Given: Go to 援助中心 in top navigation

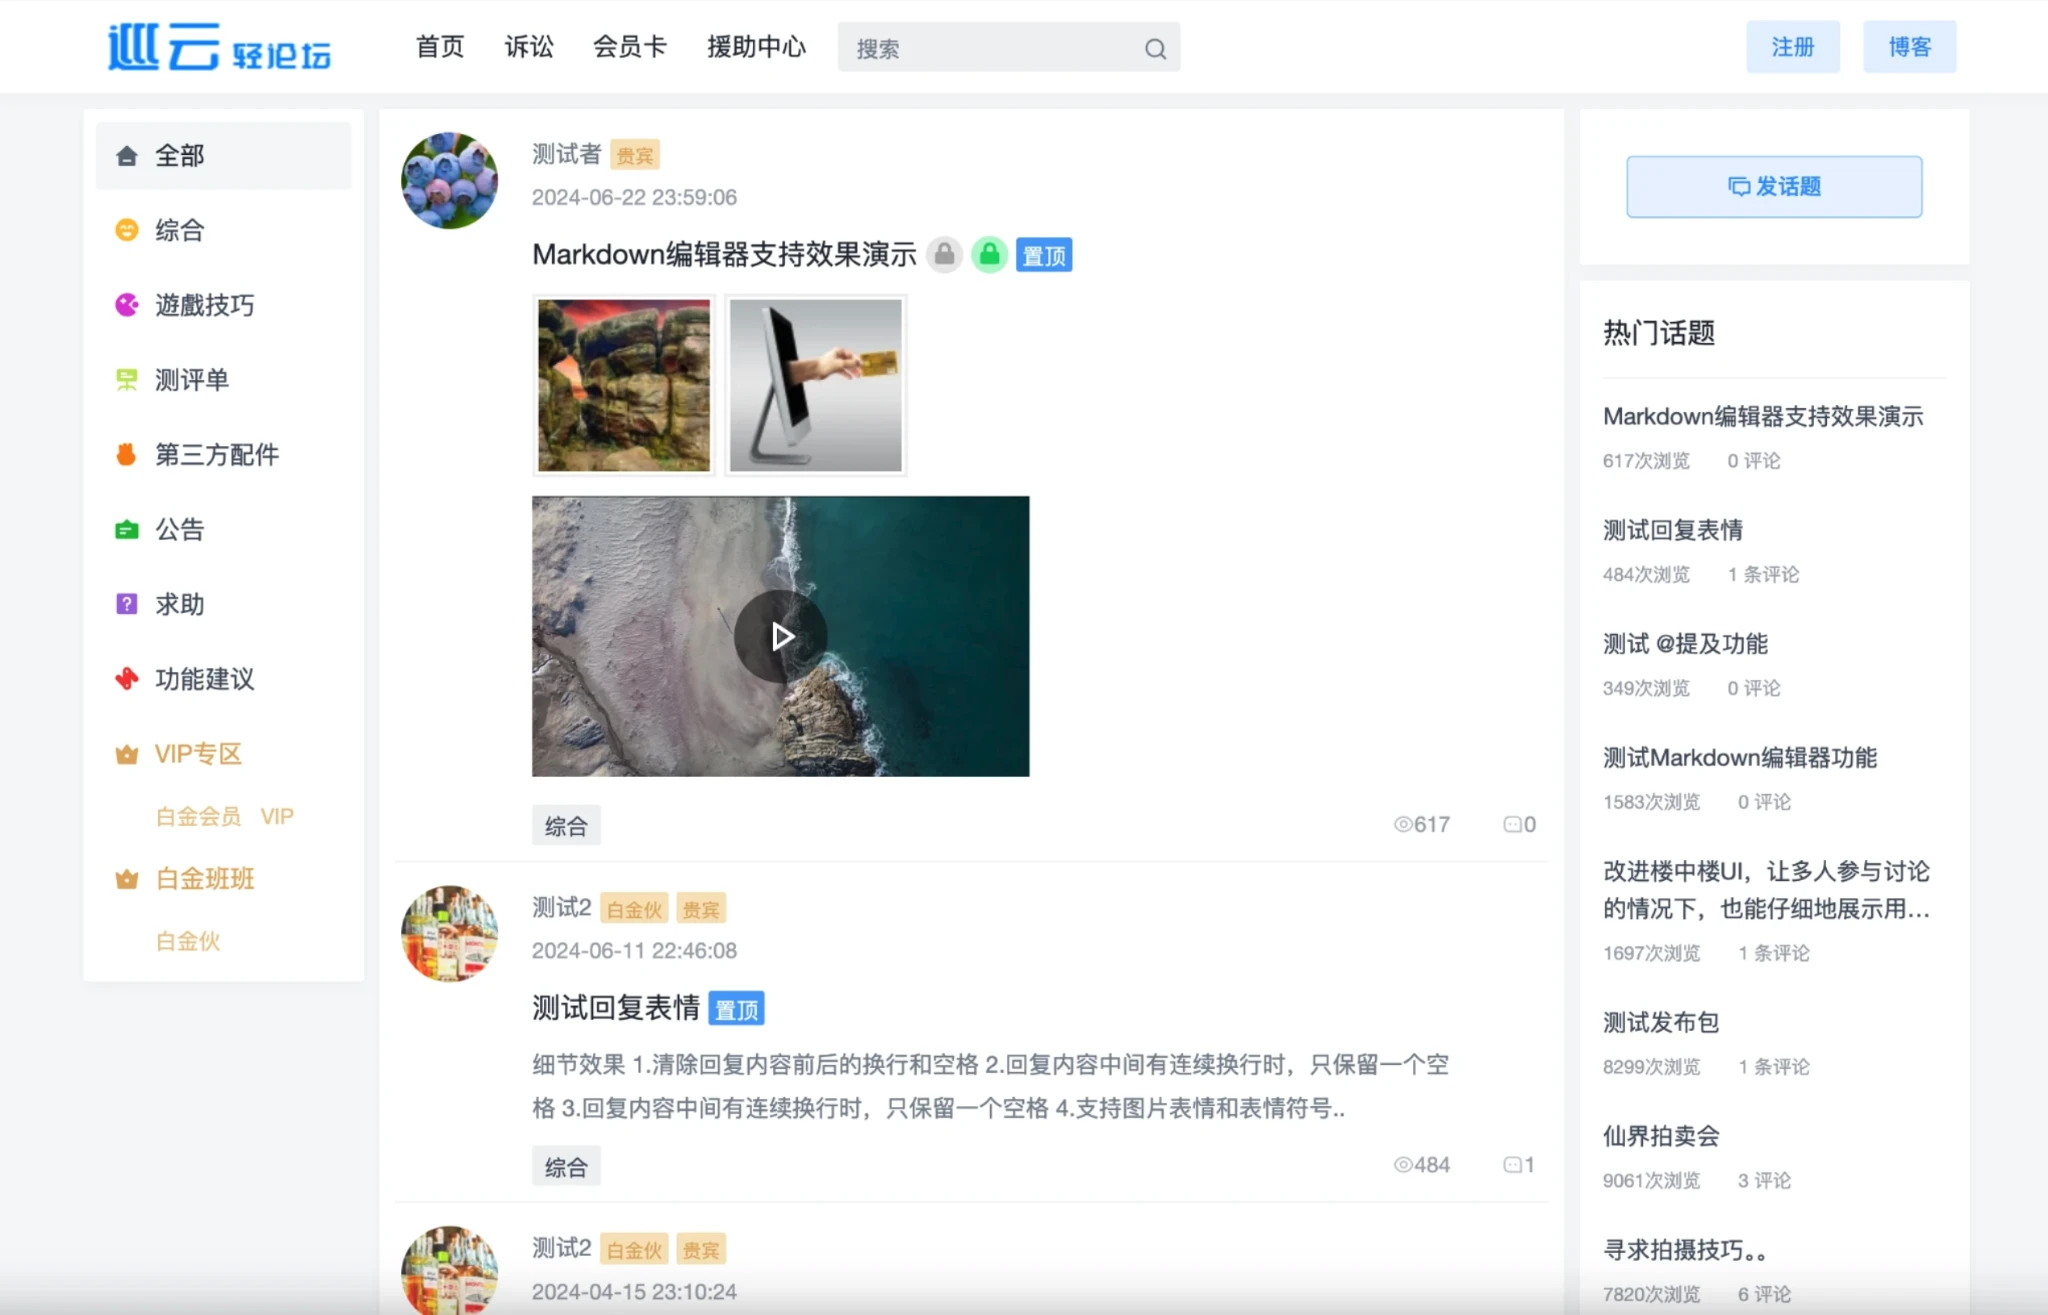Looking at the screenshot, I should pyautogui.click(x=756, y=47).
